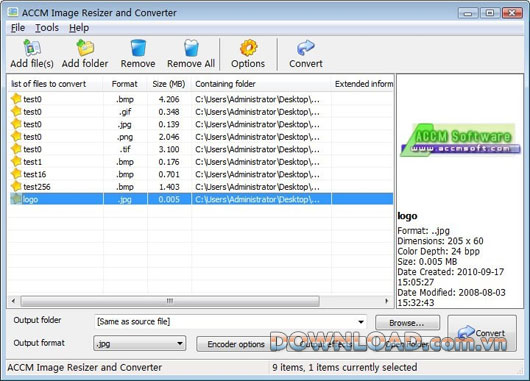Open the Output format .jpg dropdown
Screen dimensions: 530x381
pyautogui.click(x=140, y=344)
